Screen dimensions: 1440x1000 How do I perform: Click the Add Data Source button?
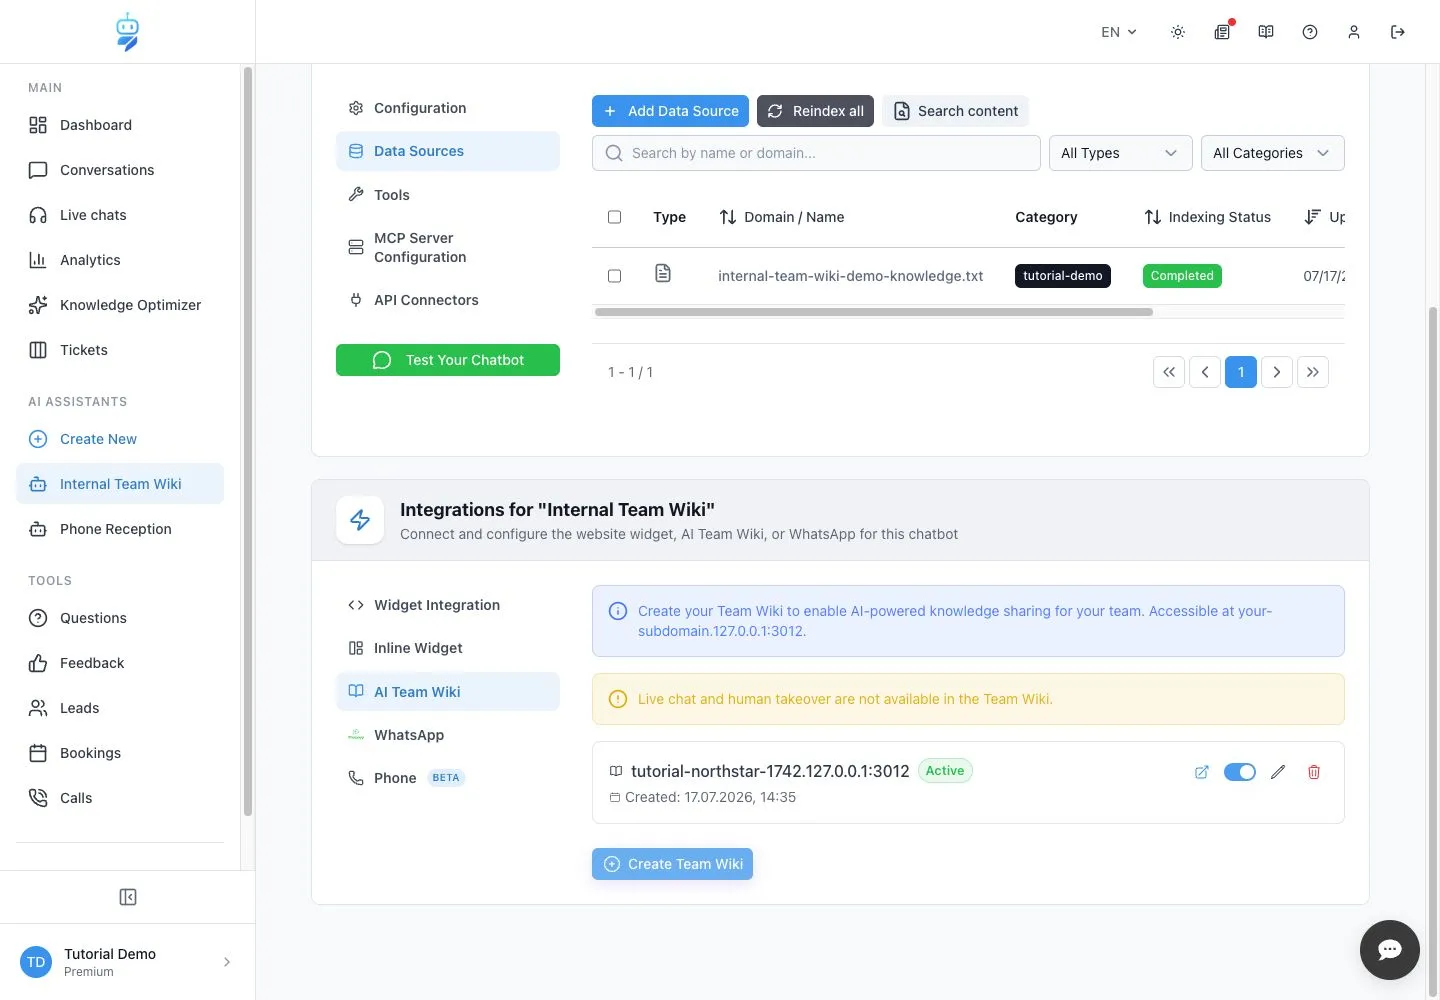pyautogui.click(x=670, y=111)
